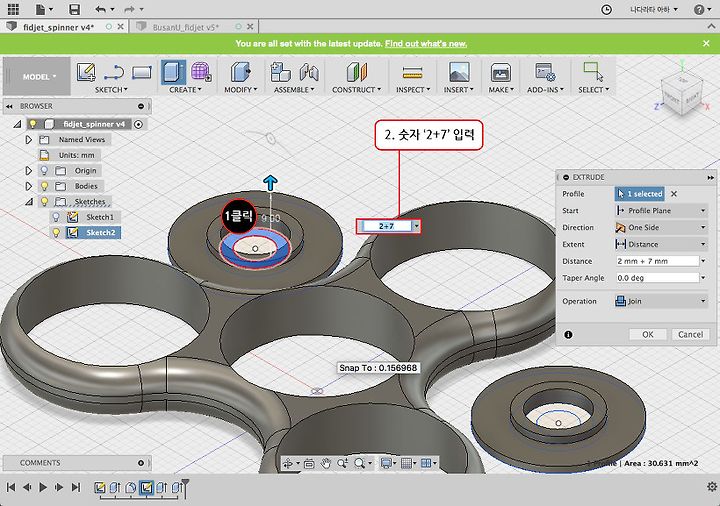Open the Orbit navigation tool

288,463
